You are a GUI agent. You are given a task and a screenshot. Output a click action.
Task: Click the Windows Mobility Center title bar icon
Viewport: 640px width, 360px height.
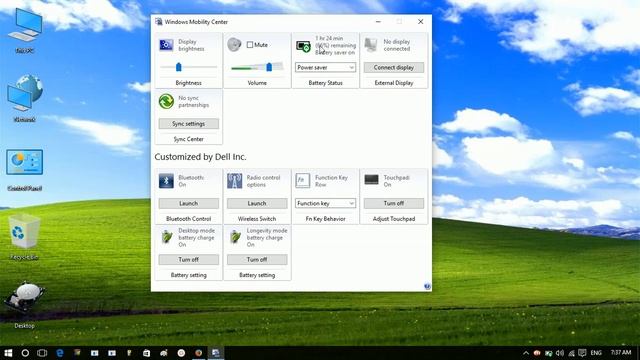(x=159, y=22)
